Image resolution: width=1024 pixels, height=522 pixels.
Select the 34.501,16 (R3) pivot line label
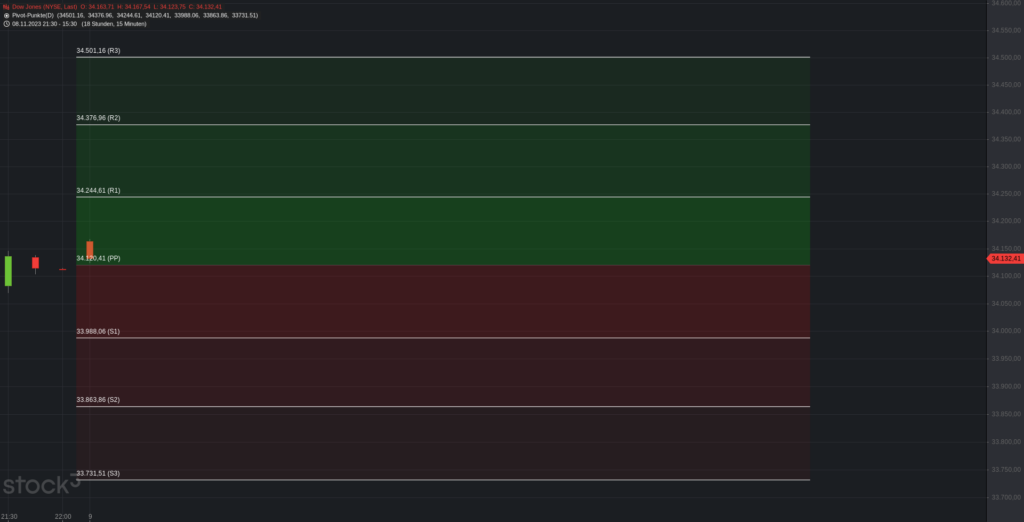[x=98, y=50]
